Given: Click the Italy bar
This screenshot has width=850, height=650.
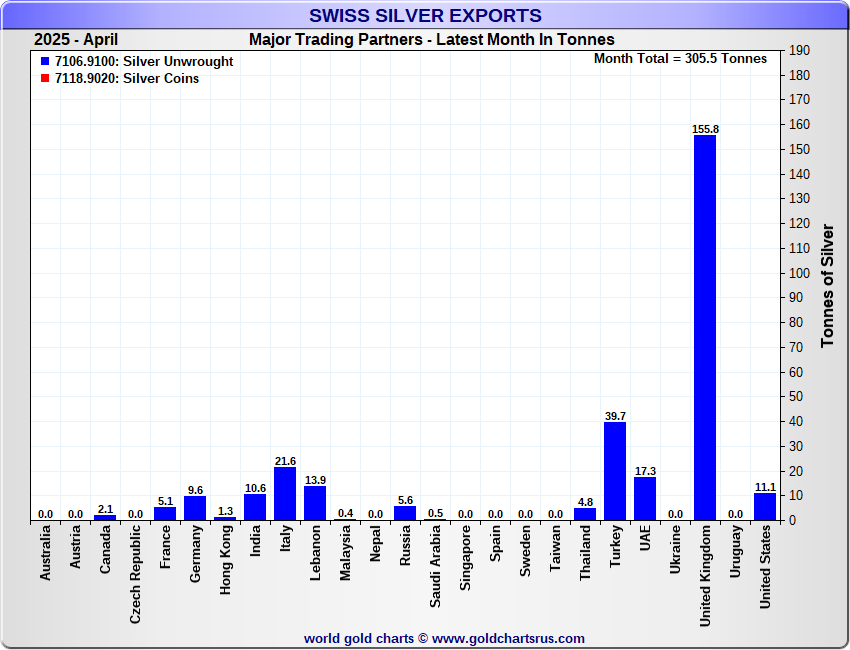Looking at the screenshot, I should 285,494.
